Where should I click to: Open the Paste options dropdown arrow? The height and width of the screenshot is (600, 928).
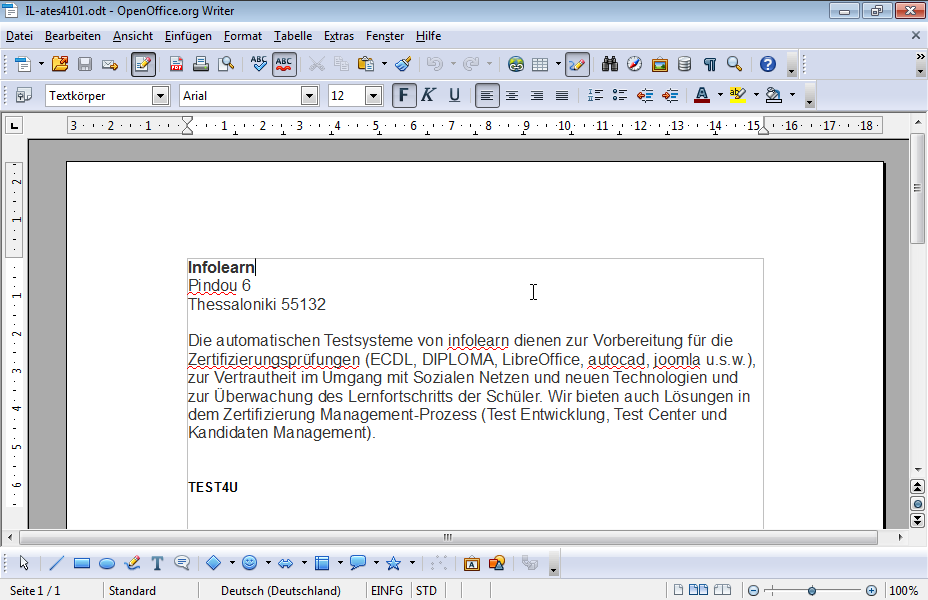pyautogui.click(x=384, y=63)
